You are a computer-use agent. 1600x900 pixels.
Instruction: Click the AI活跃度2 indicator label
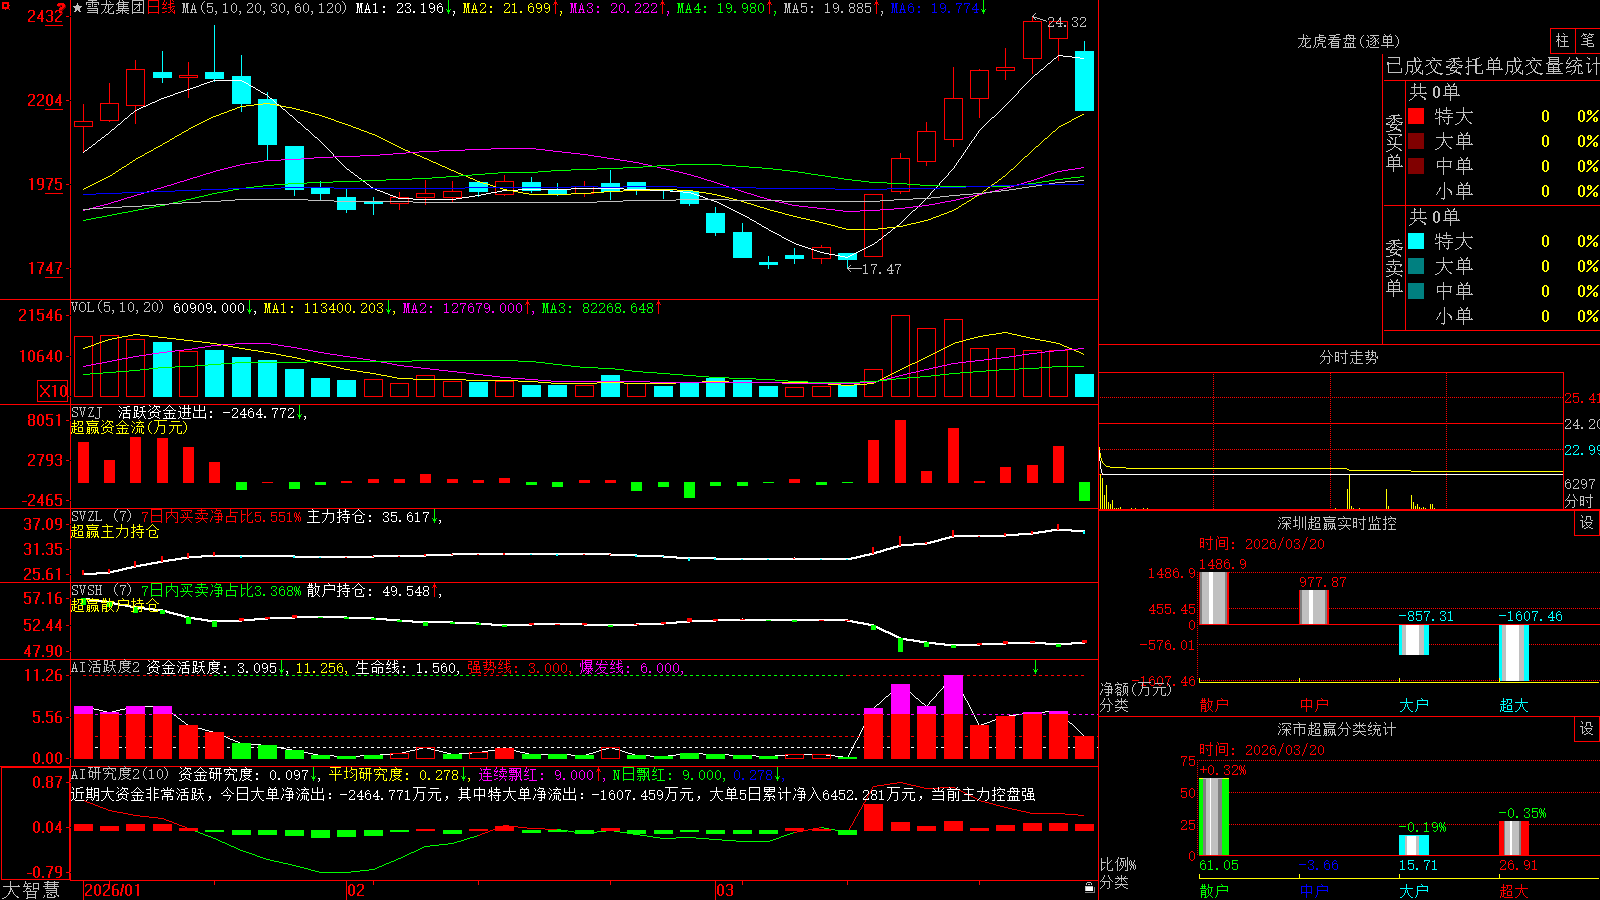pos(106,667)
